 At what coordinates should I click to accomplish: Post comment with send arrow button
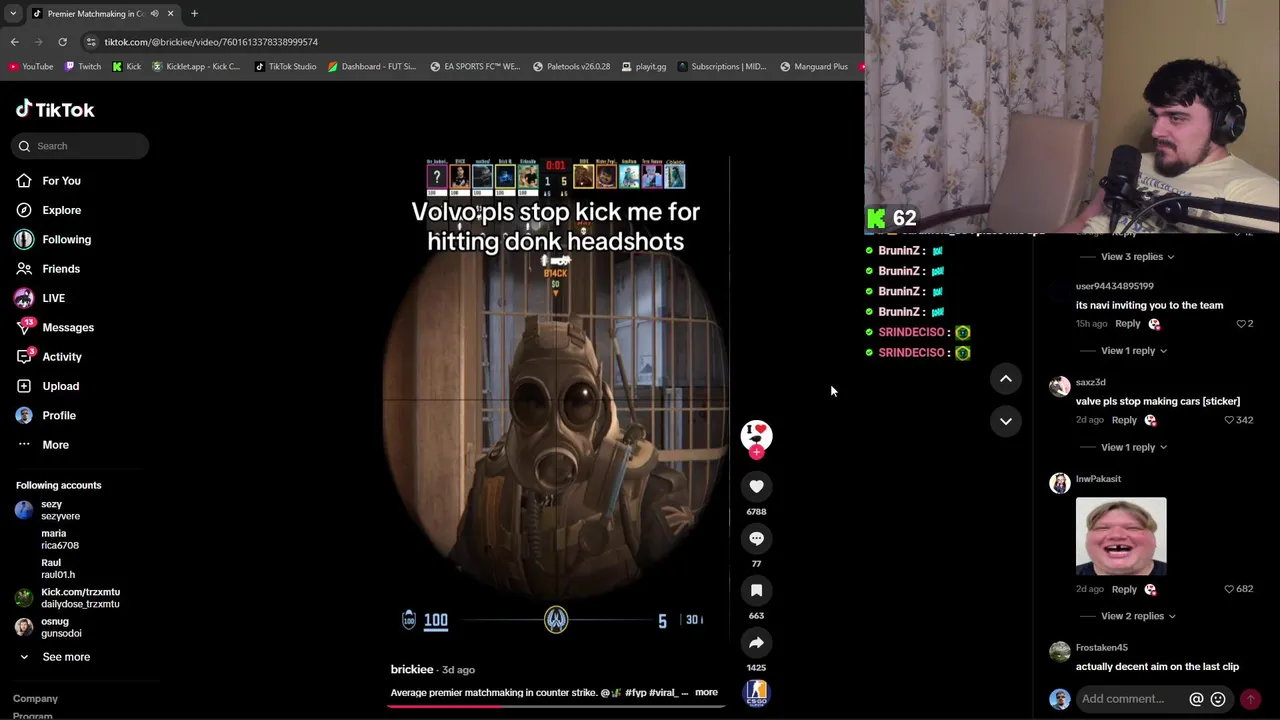click(x=1251, y=699)
